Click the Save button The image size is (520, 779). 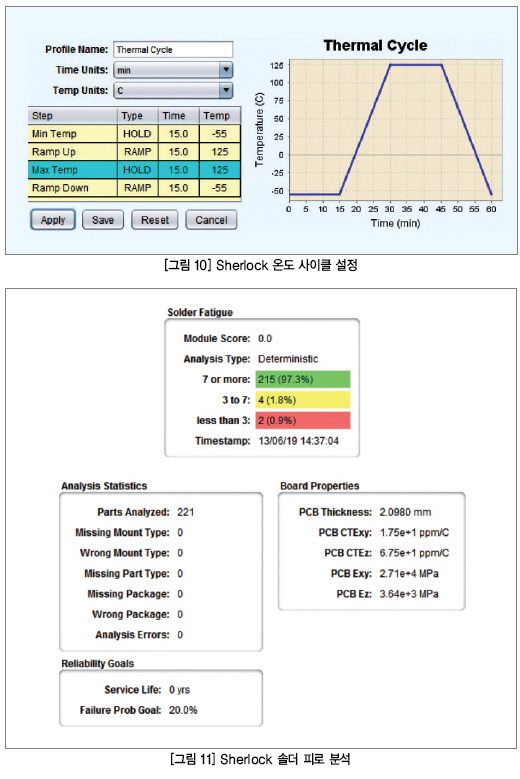pos(102,220)
